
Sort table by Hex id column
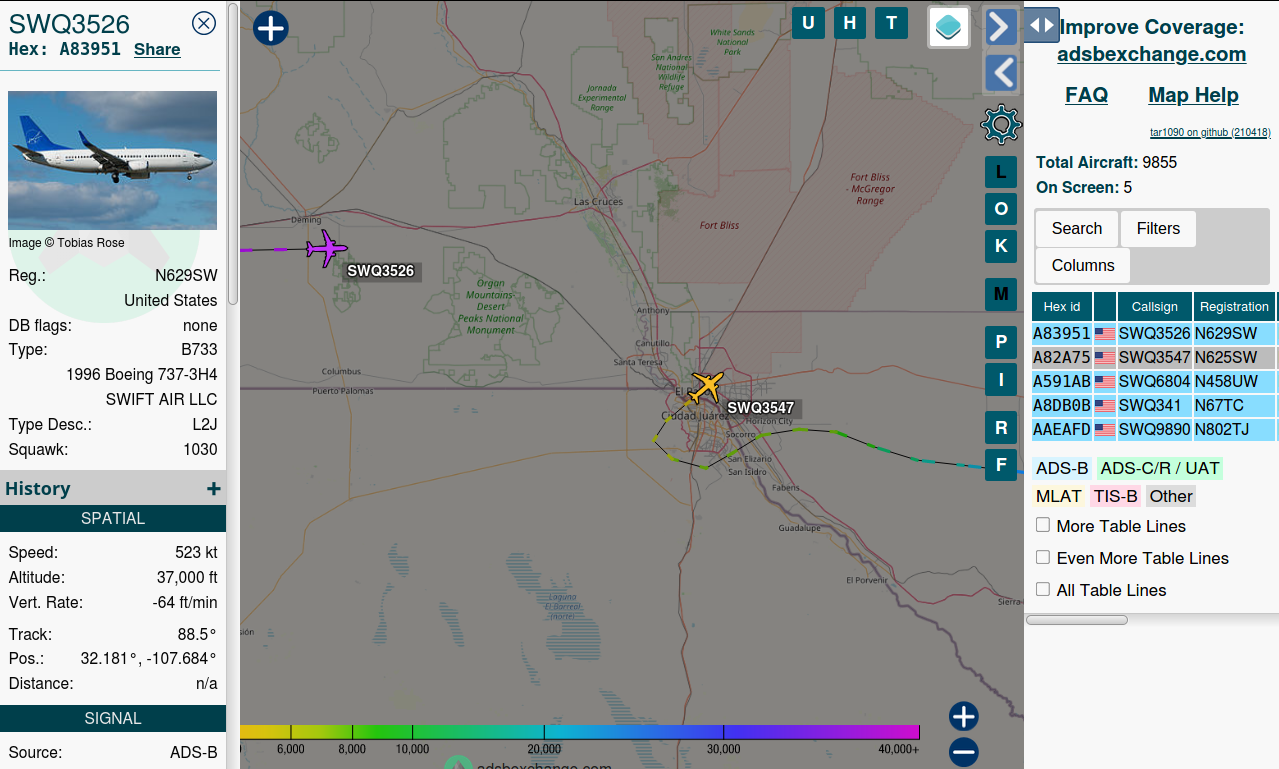coord(1062,307)
